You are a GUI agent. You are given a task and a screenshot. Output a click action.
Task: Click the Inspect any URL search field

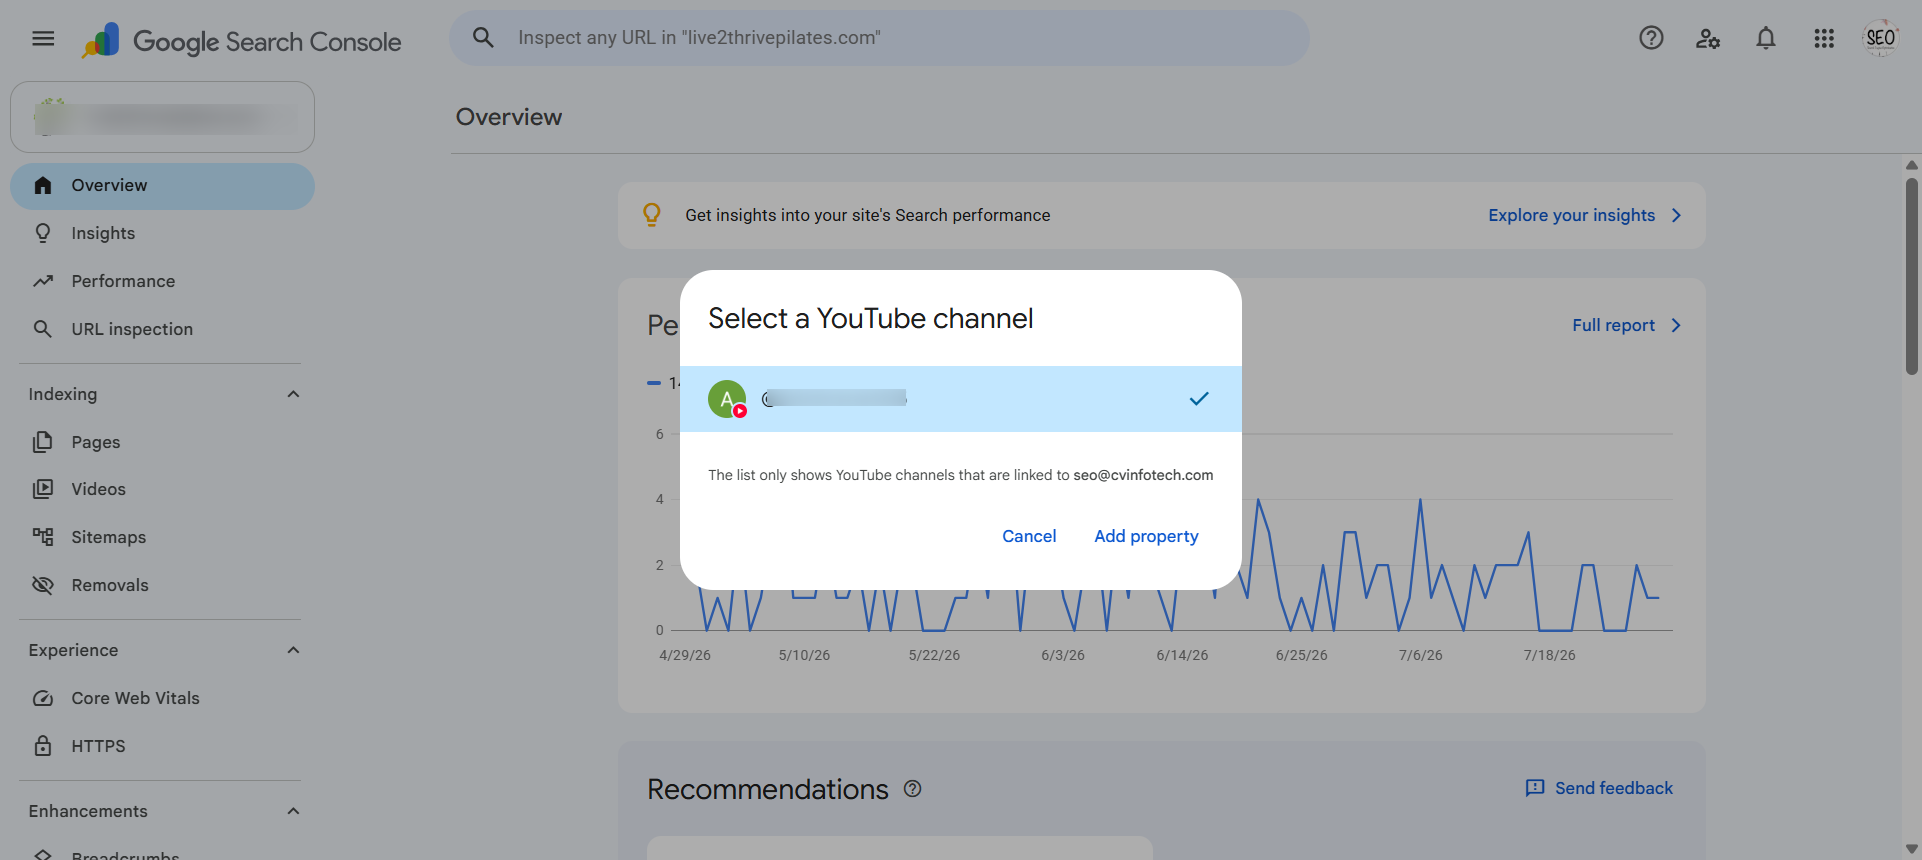[x=879, y=38]
